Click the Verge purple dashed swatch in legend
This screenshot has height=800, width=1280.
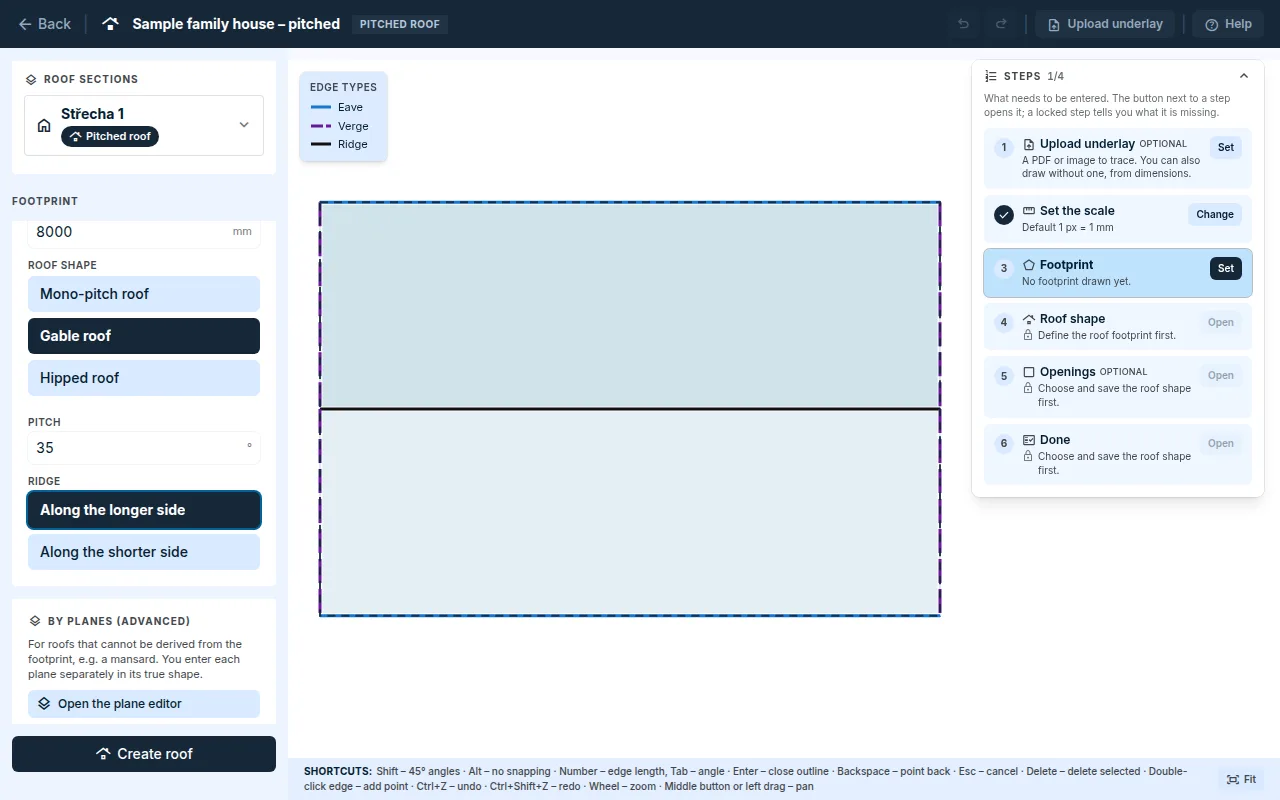[320, 126]
